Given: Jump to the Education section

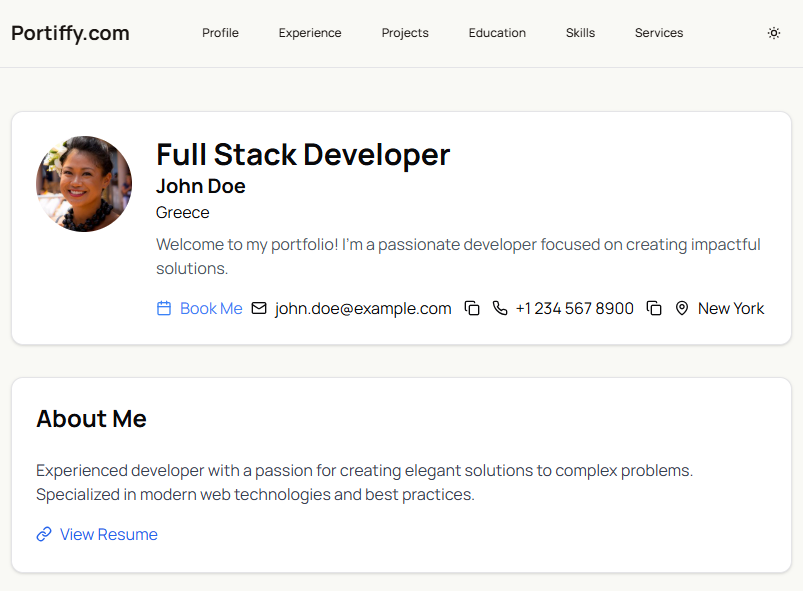Looking at the screenshot, I should click(497, 33).
